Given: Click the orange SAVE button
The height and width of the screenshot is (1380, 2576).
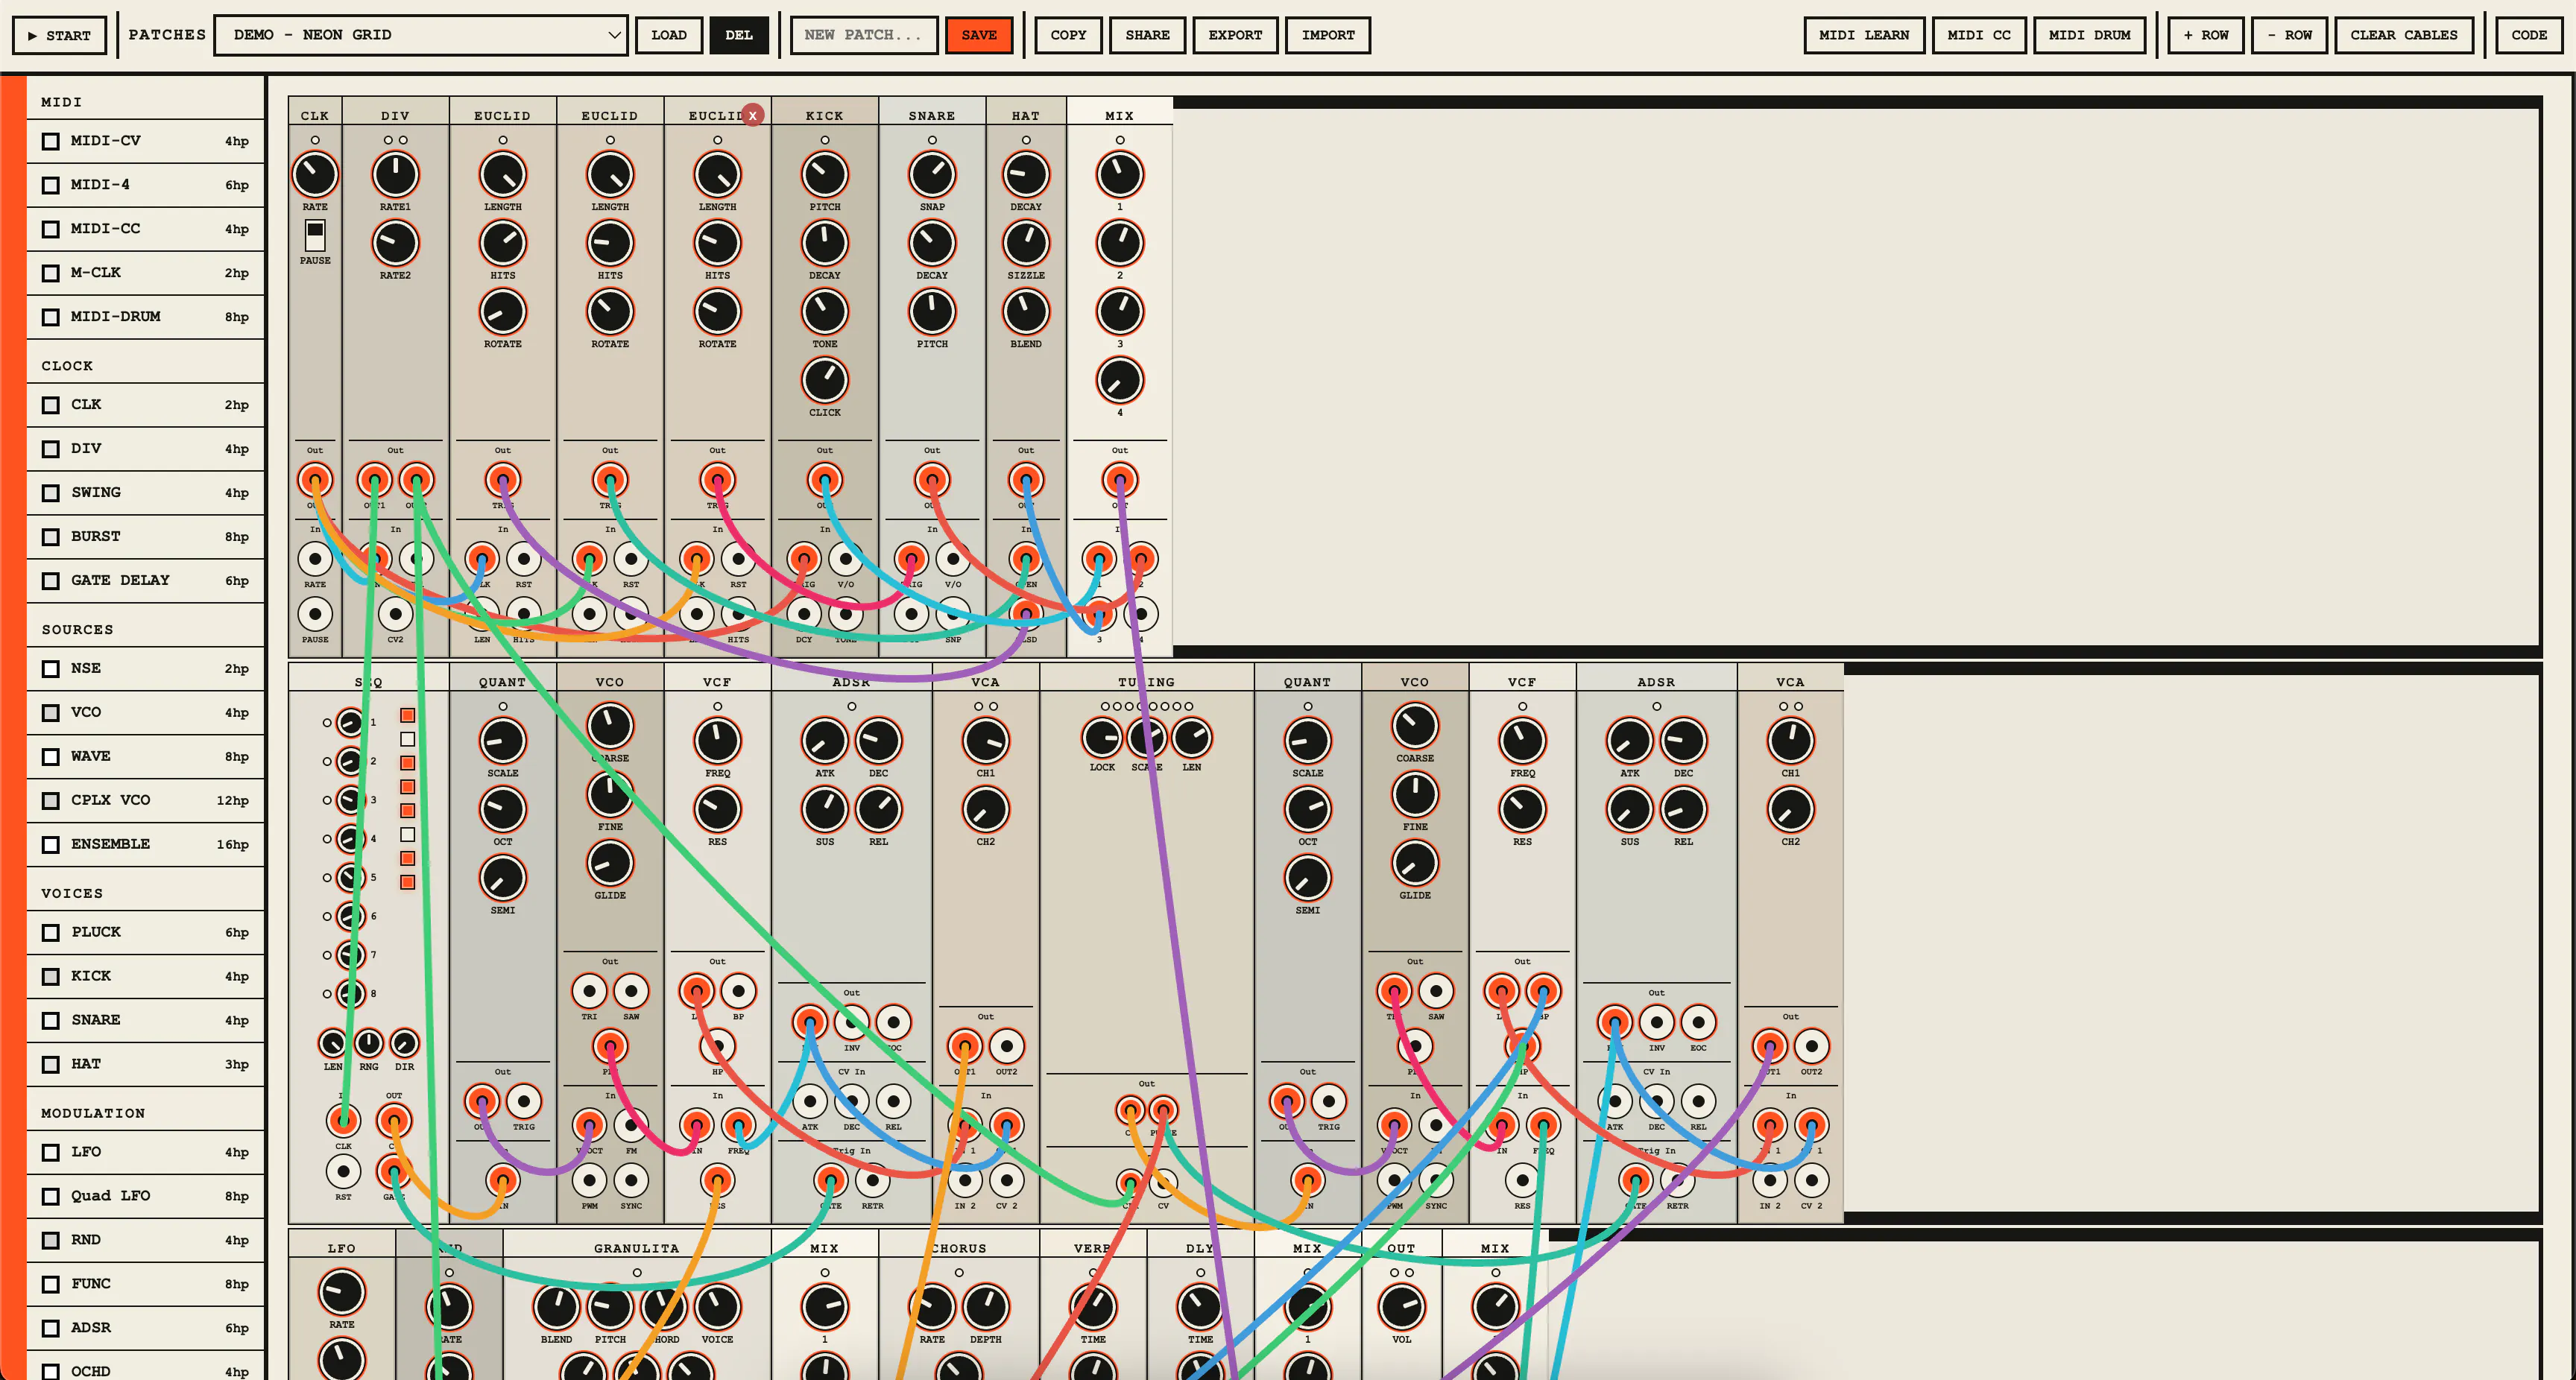Looking at the screenshot, I should [x=979, y=35].
